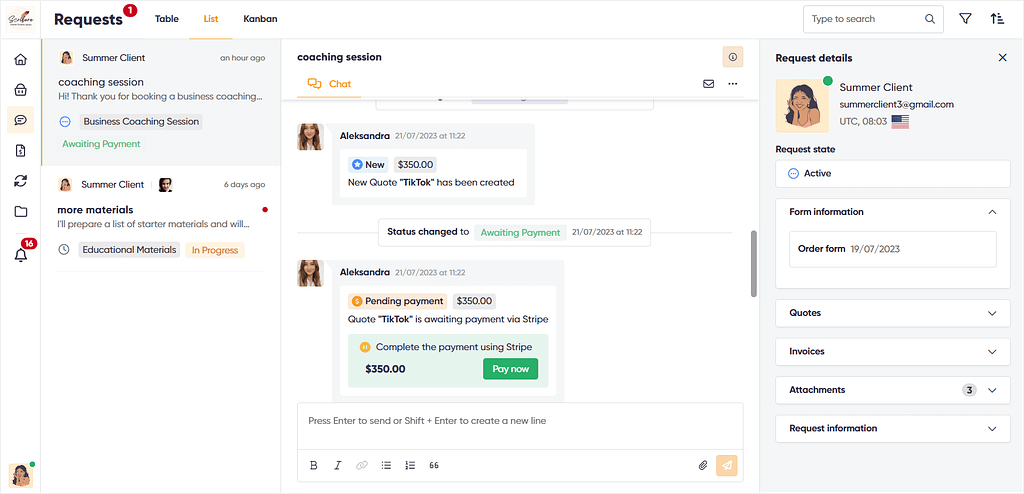
Task: Insert a numbered list in editor
Action: coord(410,465)
